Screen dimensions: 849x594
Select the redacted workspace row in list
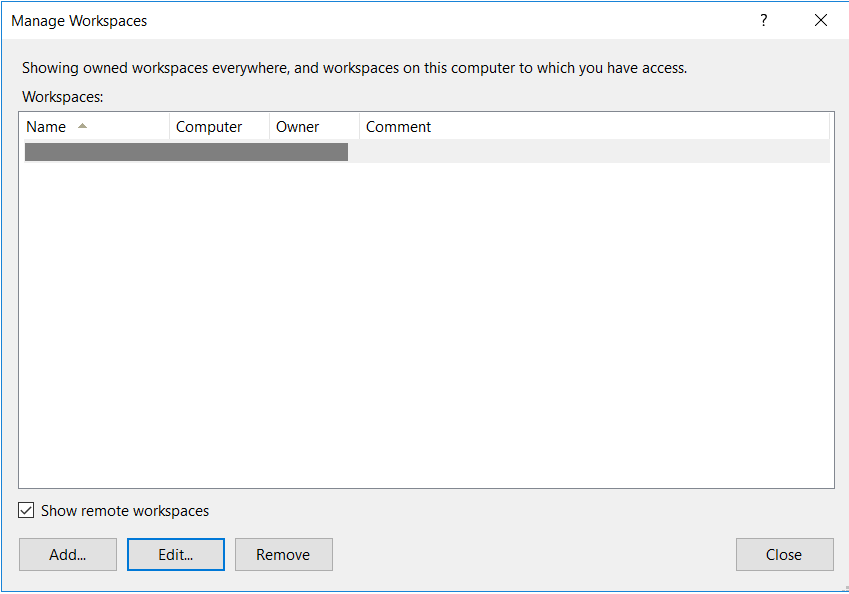(x=186, y=152)
